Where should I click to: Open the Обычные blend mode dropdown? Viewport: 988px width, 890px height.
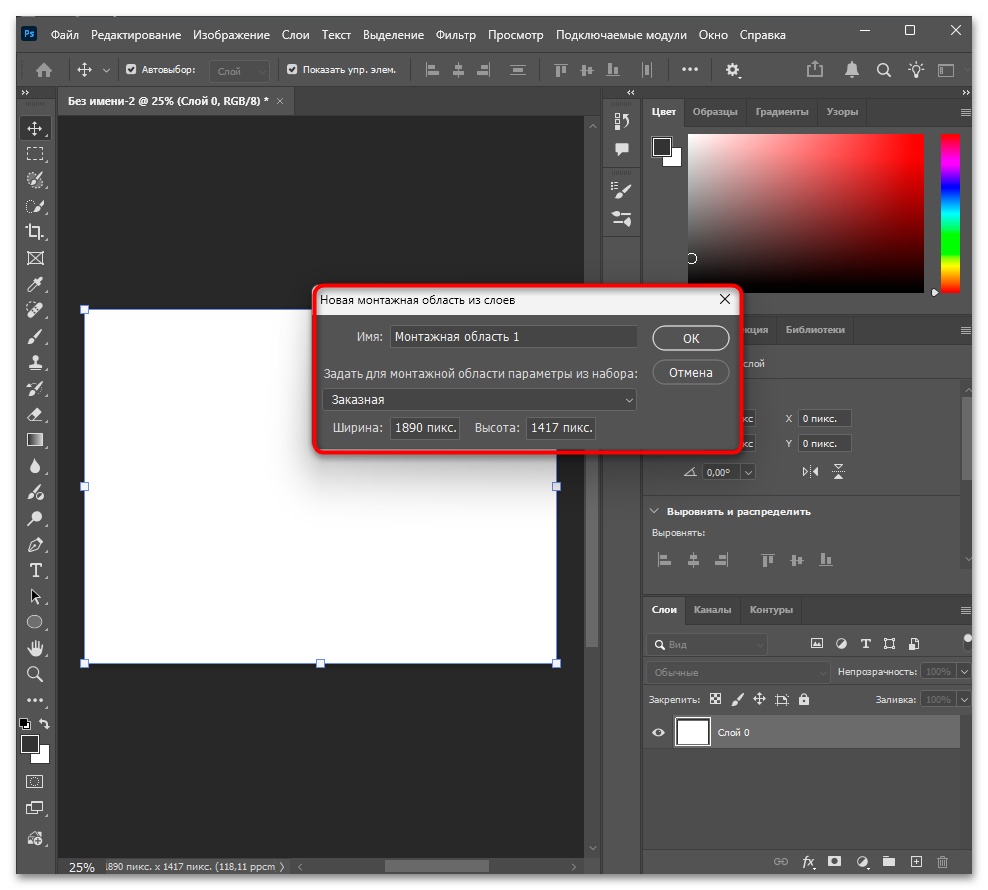[x=737, y=672]
